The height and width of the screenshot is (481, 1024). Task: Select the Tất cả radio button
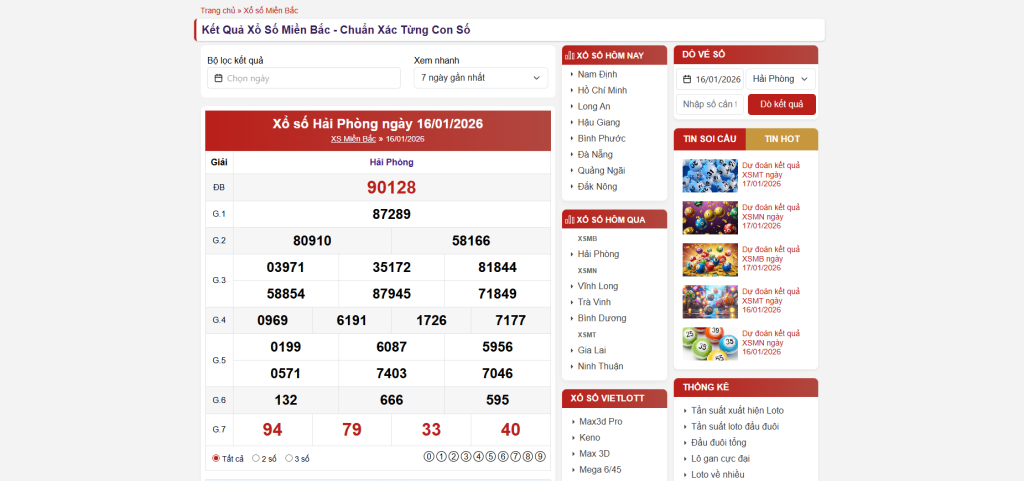(216, 458)
